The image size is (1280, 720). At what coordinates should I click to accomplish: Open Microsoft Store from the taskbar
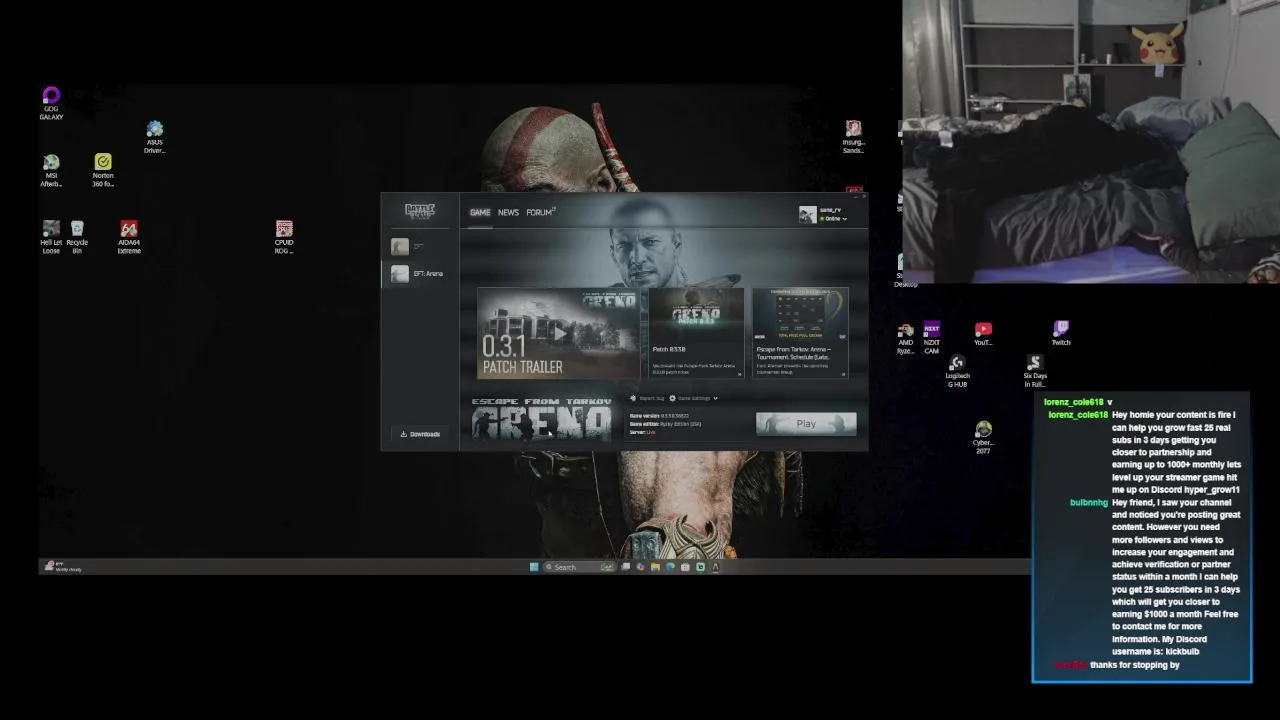(x=685, y=567)
